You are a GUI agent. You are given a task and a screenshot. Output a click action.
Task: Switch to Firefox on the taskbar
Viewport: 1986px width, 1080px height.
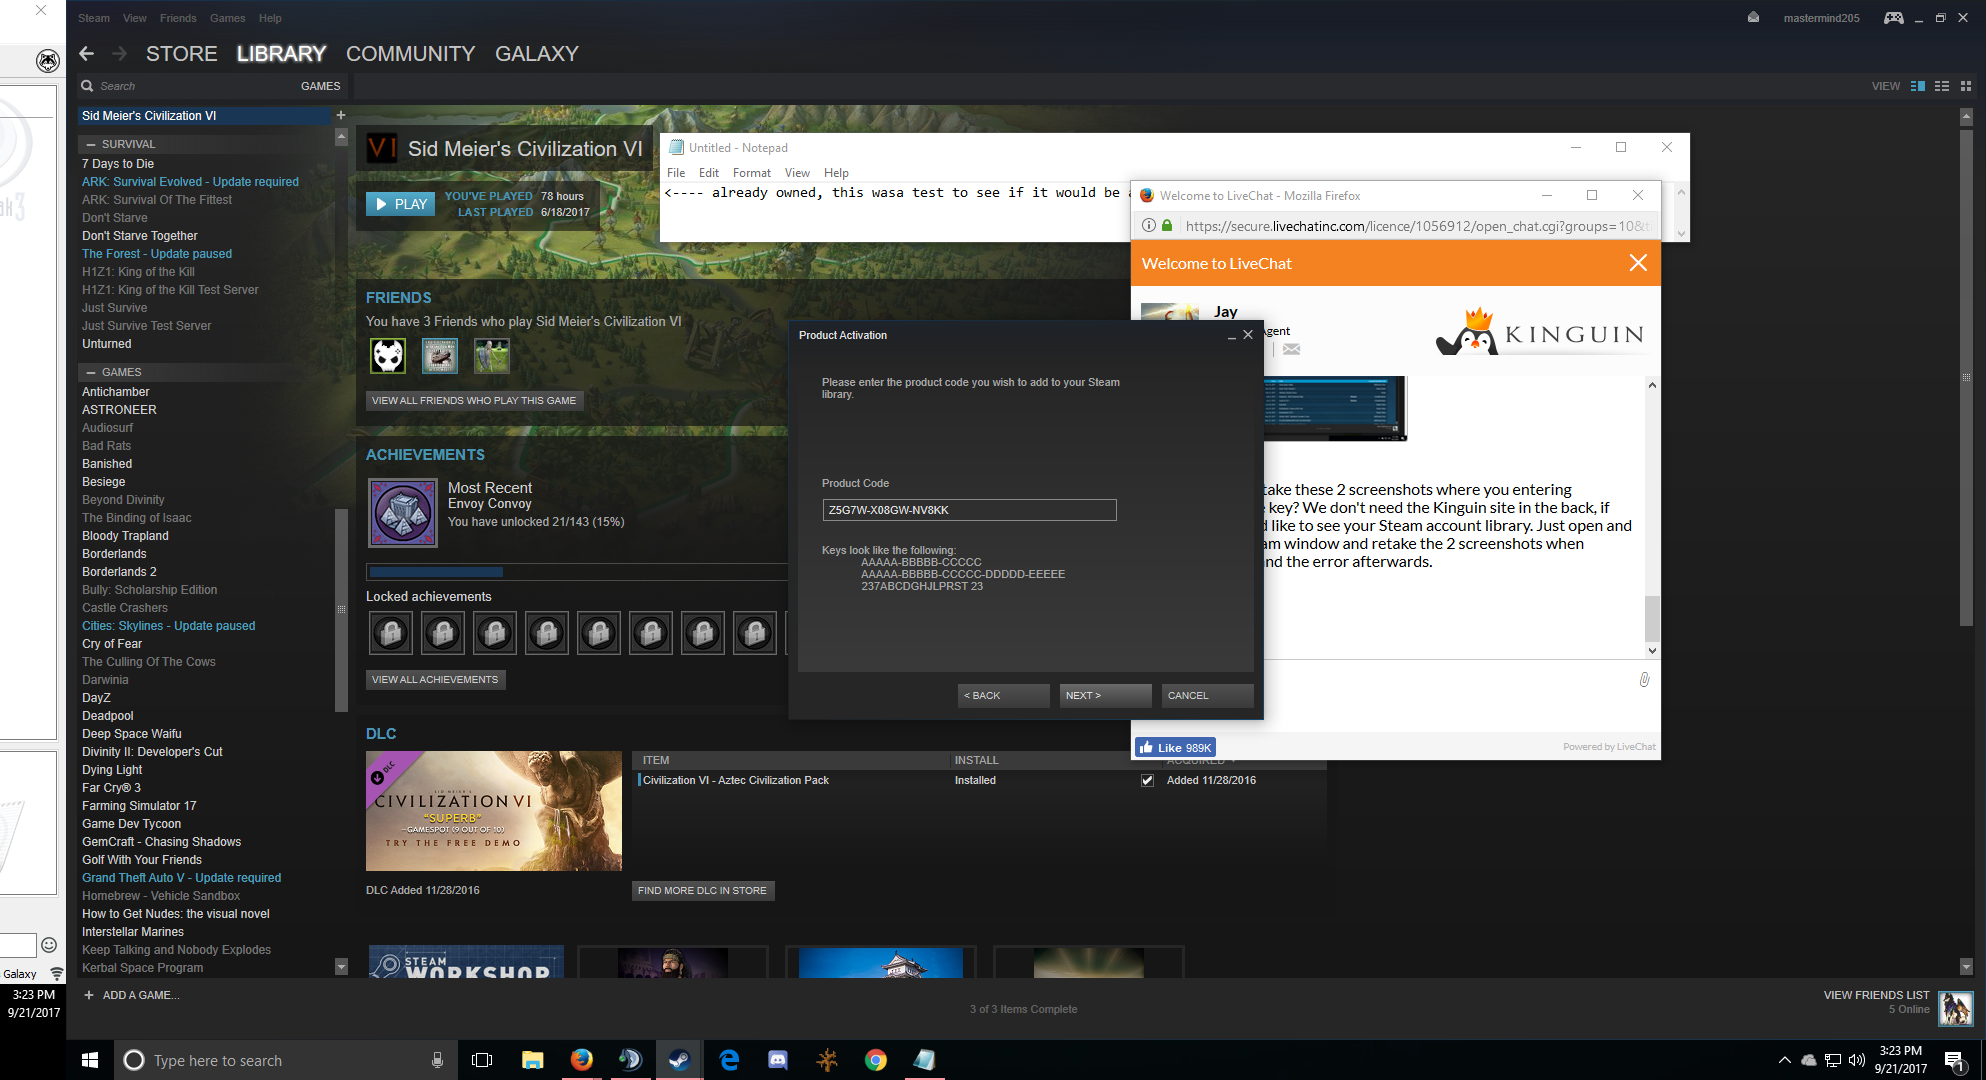click(581, 1060)
